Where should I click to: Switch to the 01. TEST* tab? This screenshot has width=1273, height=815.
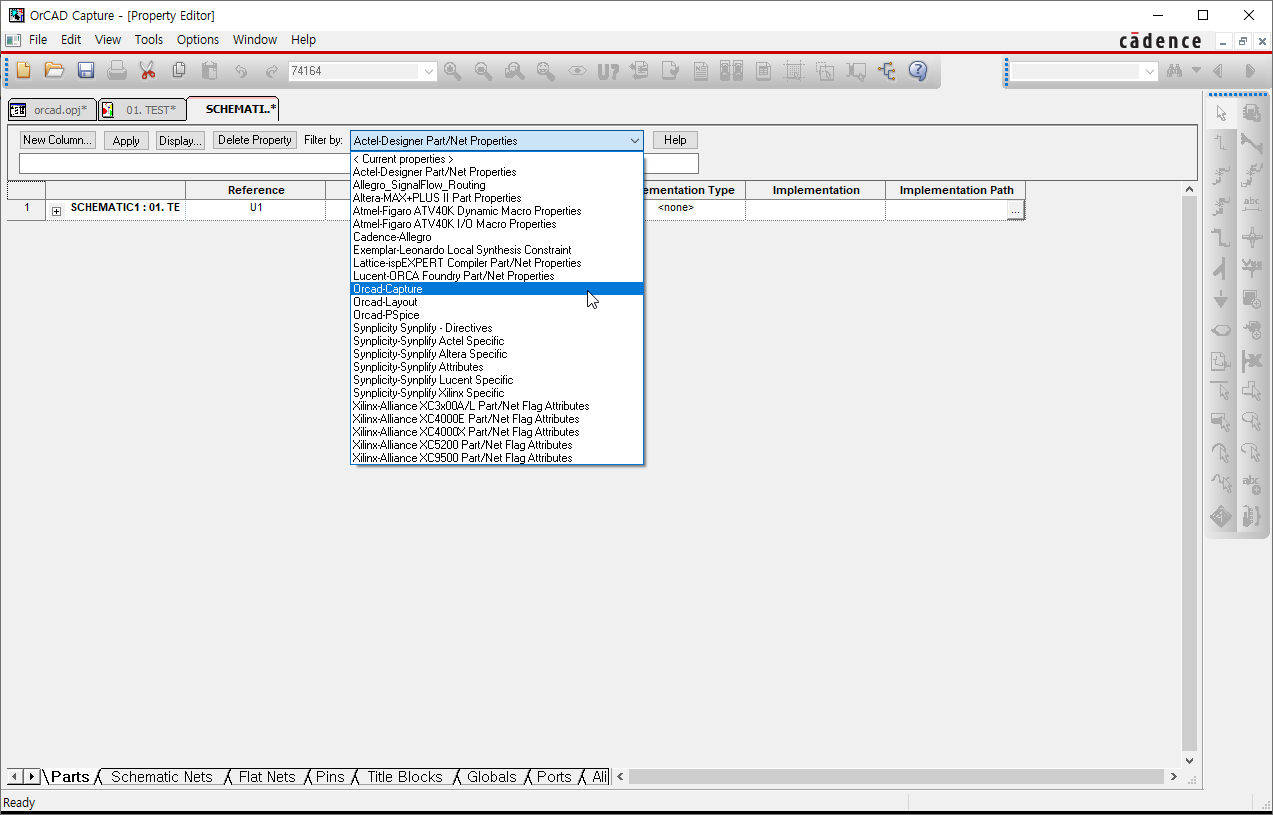tap(142, 110)
